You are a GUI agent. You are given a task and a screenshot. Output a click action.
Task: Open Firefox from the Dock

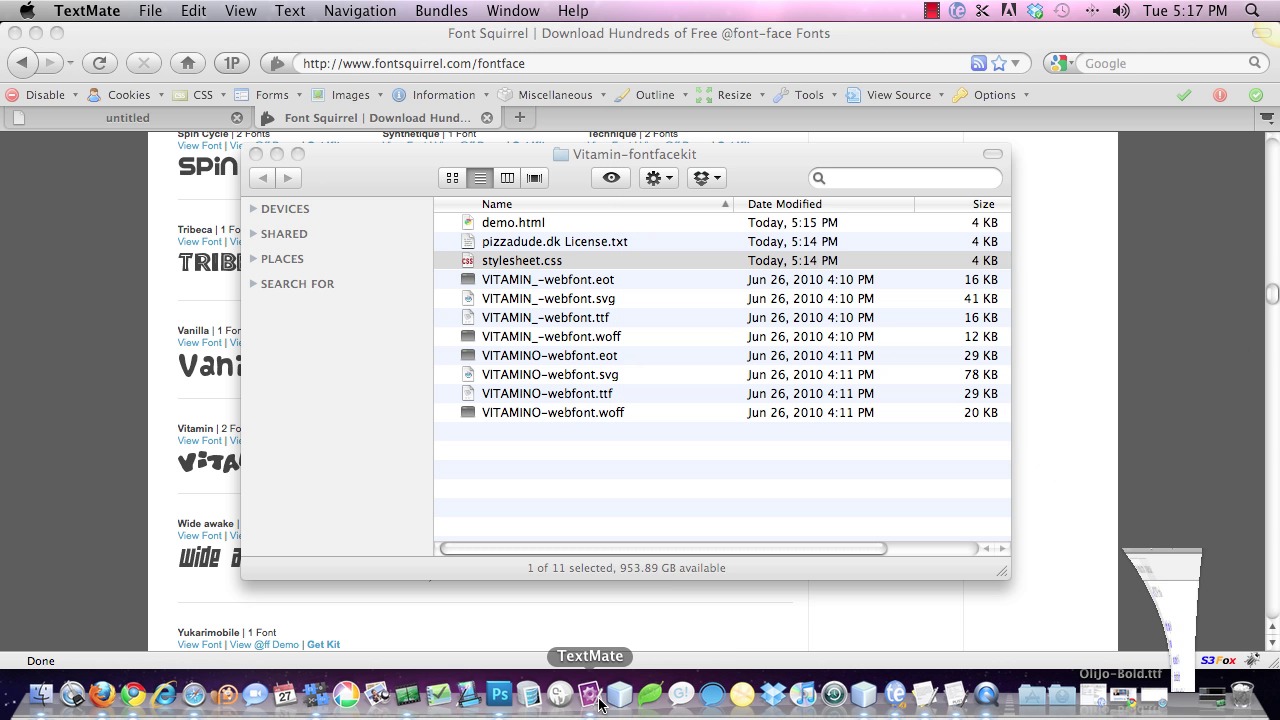pos(102,694)
